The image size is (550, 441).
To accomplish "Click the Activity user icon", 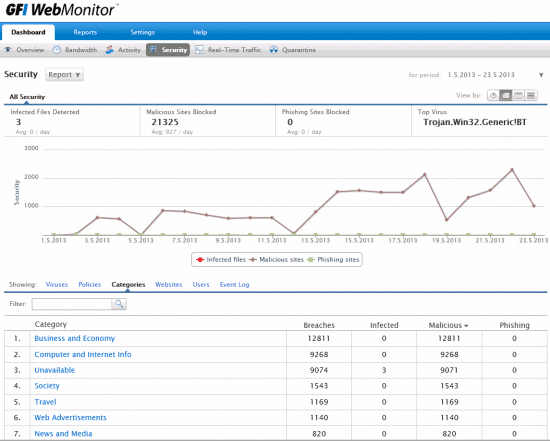I will [110, 50].
